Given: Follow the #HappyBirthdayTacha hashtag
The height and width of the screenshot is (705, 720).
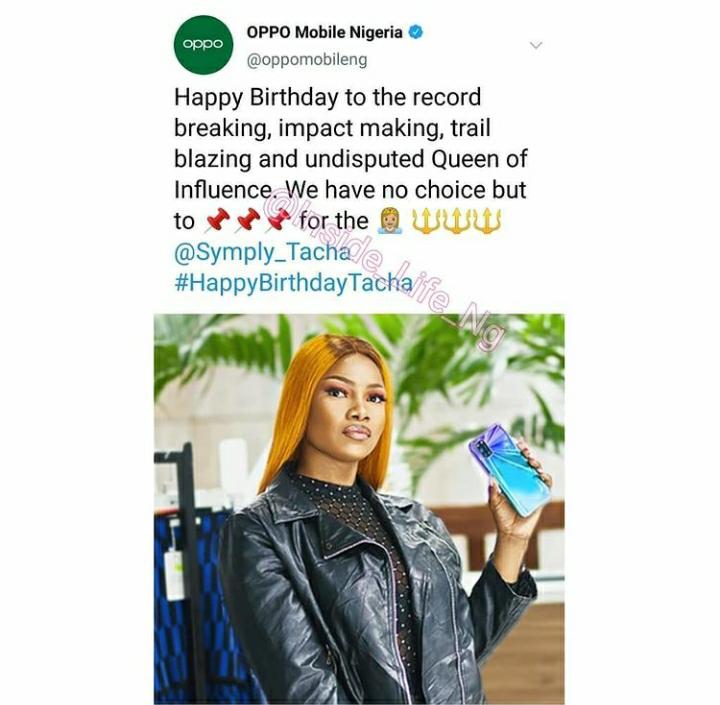Looking at the screenshot, I should pyautogui.click(x=293, y=283).
